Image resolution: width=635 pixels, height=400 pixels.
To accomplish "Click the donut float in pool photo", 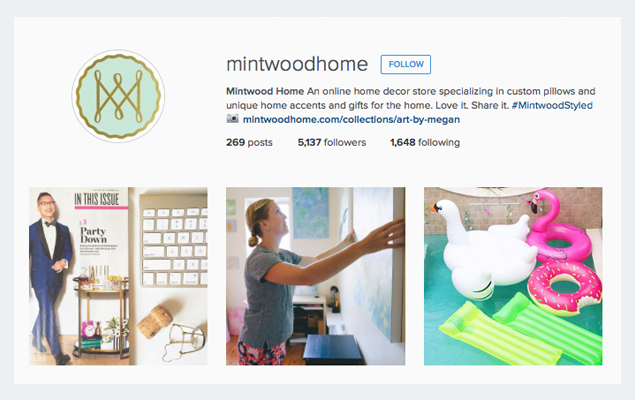I will pos(564,287).
